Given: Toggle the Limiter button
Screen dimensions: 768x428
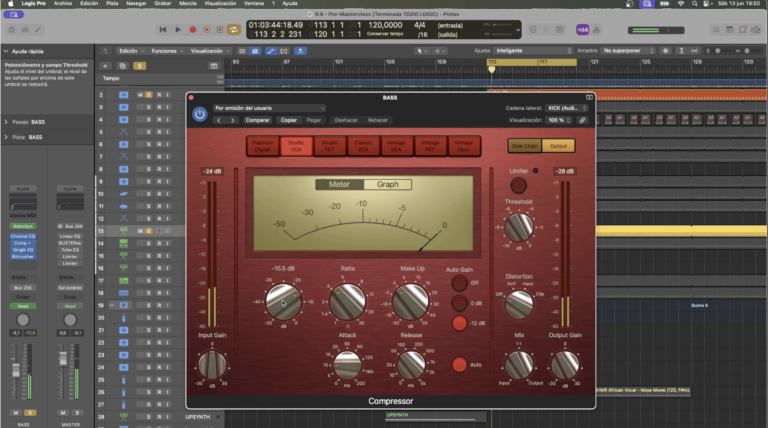Looking at the screenshot, I should click(519, 186).
